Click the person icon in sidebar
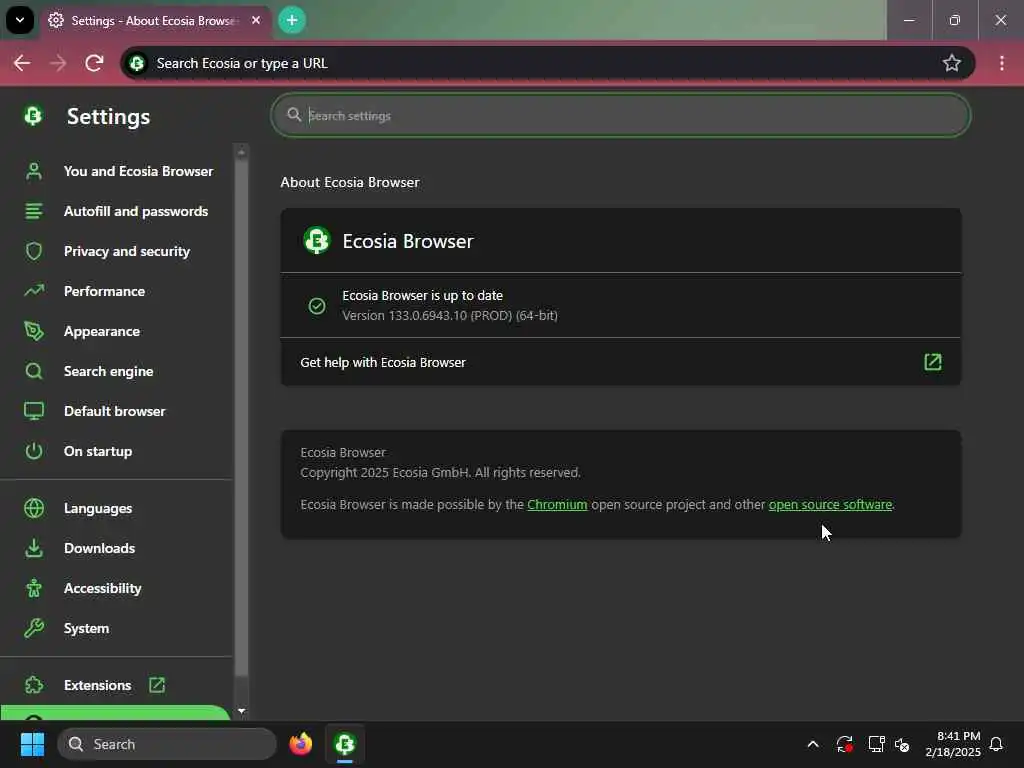The width and height of the screenshot is (1024, 768). (x=34, y=171)
